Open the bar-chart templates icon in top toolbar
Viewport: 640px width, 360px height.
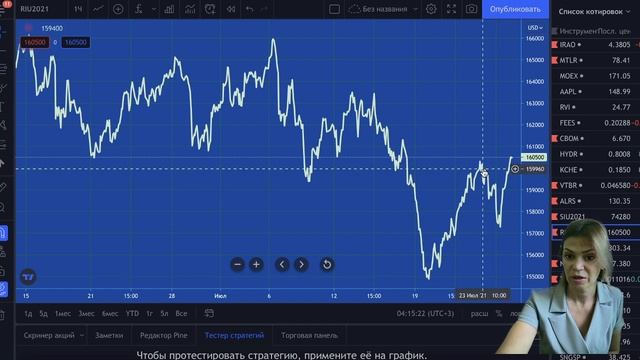pos(169,9)
